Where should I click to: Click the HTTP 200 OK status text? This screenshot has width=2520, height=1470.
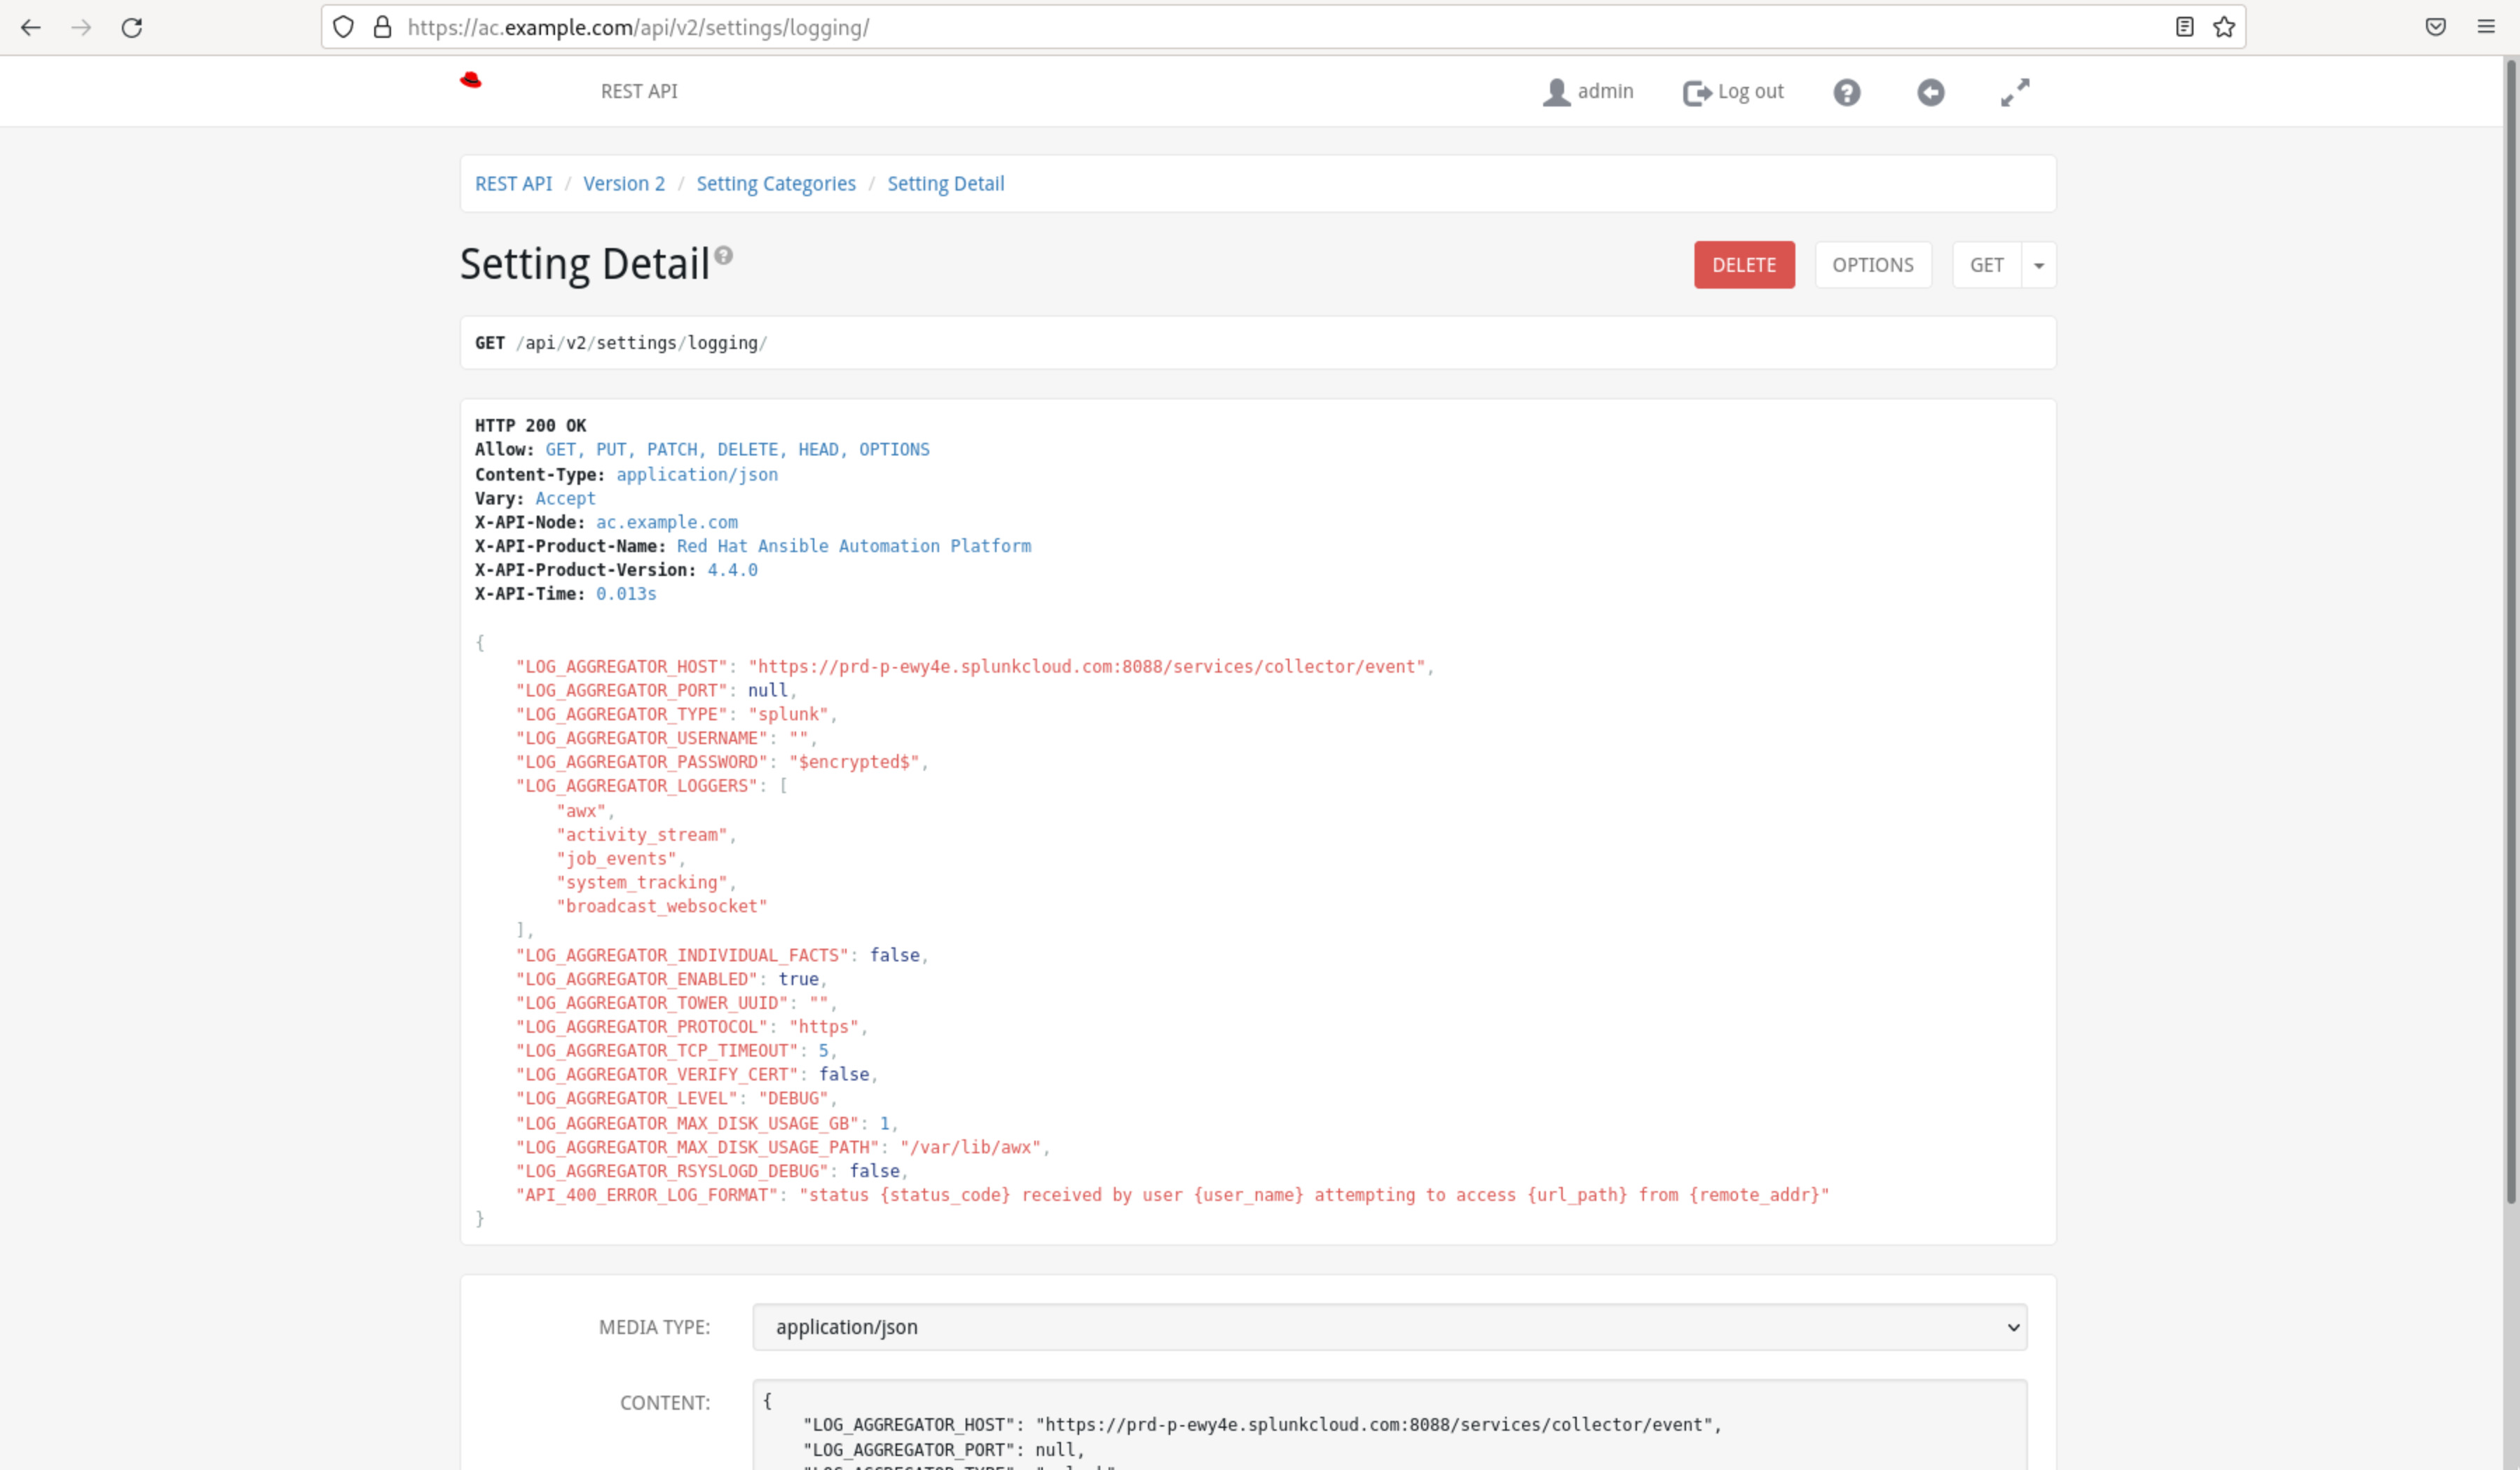pos(530,426)
